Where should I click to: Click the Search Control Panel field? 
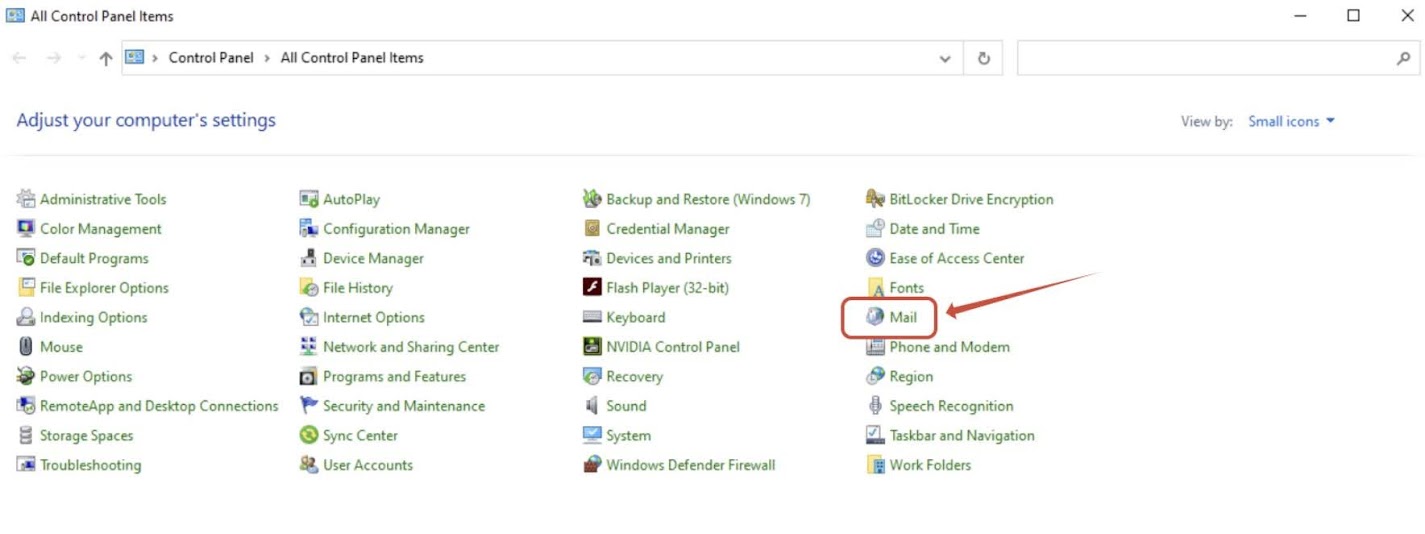(1218, 58)
